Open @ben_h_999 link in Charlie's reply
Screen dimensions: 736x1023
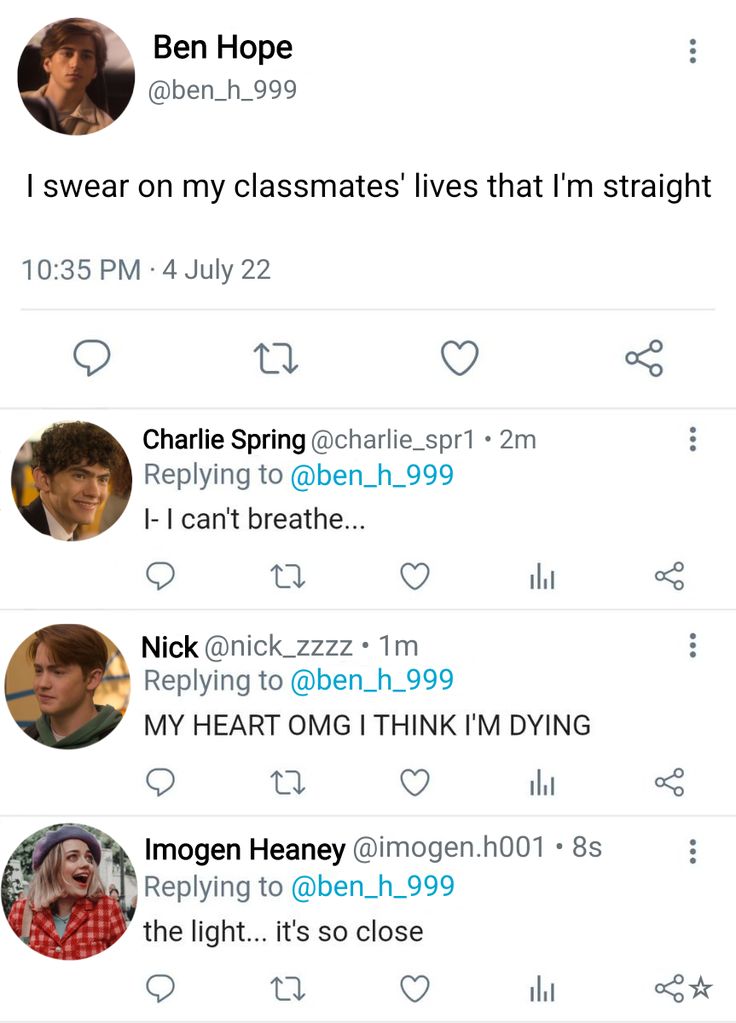(x=371, y=474)
